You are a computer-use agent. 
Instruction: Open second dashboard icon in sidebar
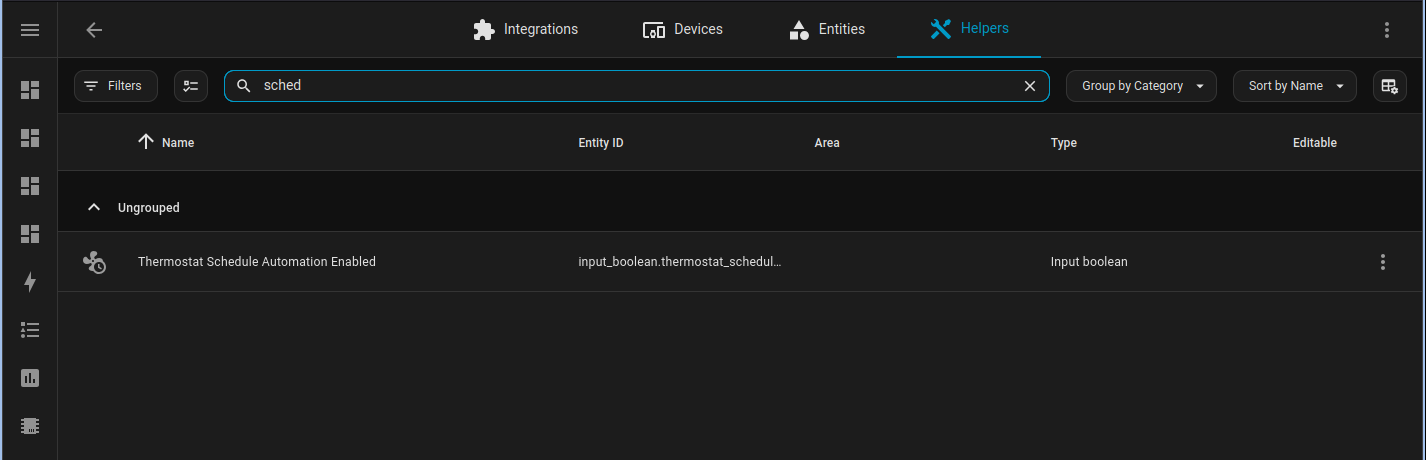(30, 138)
